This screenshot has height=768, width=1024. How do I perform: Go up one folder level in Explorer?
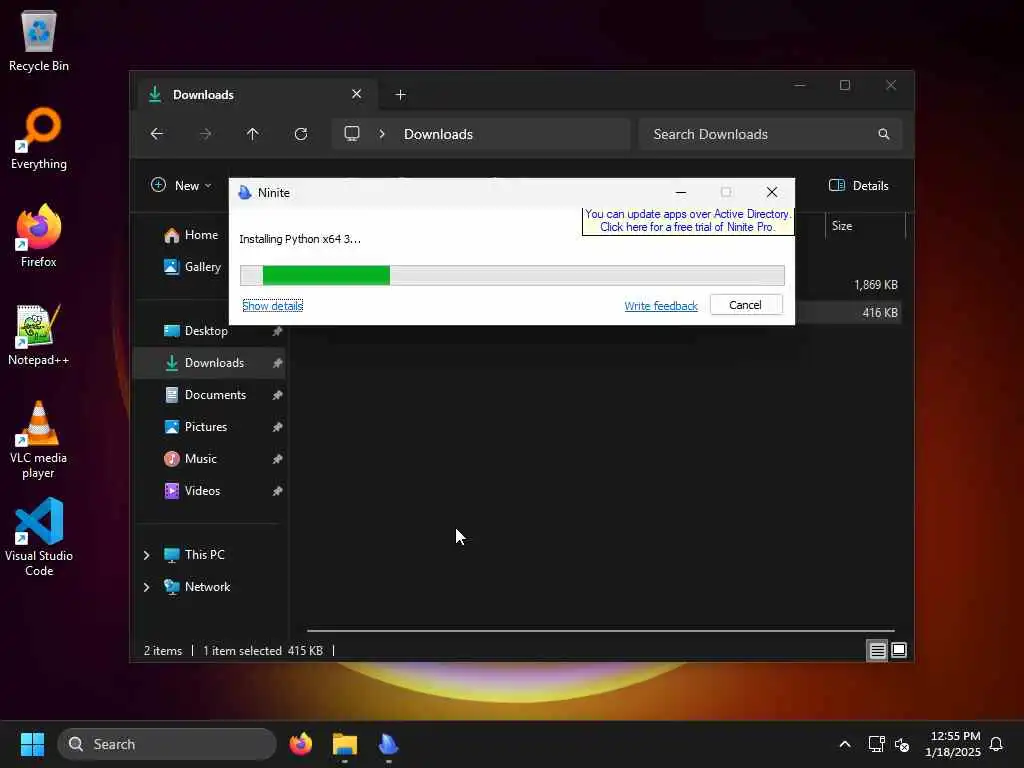coord(253,134)
